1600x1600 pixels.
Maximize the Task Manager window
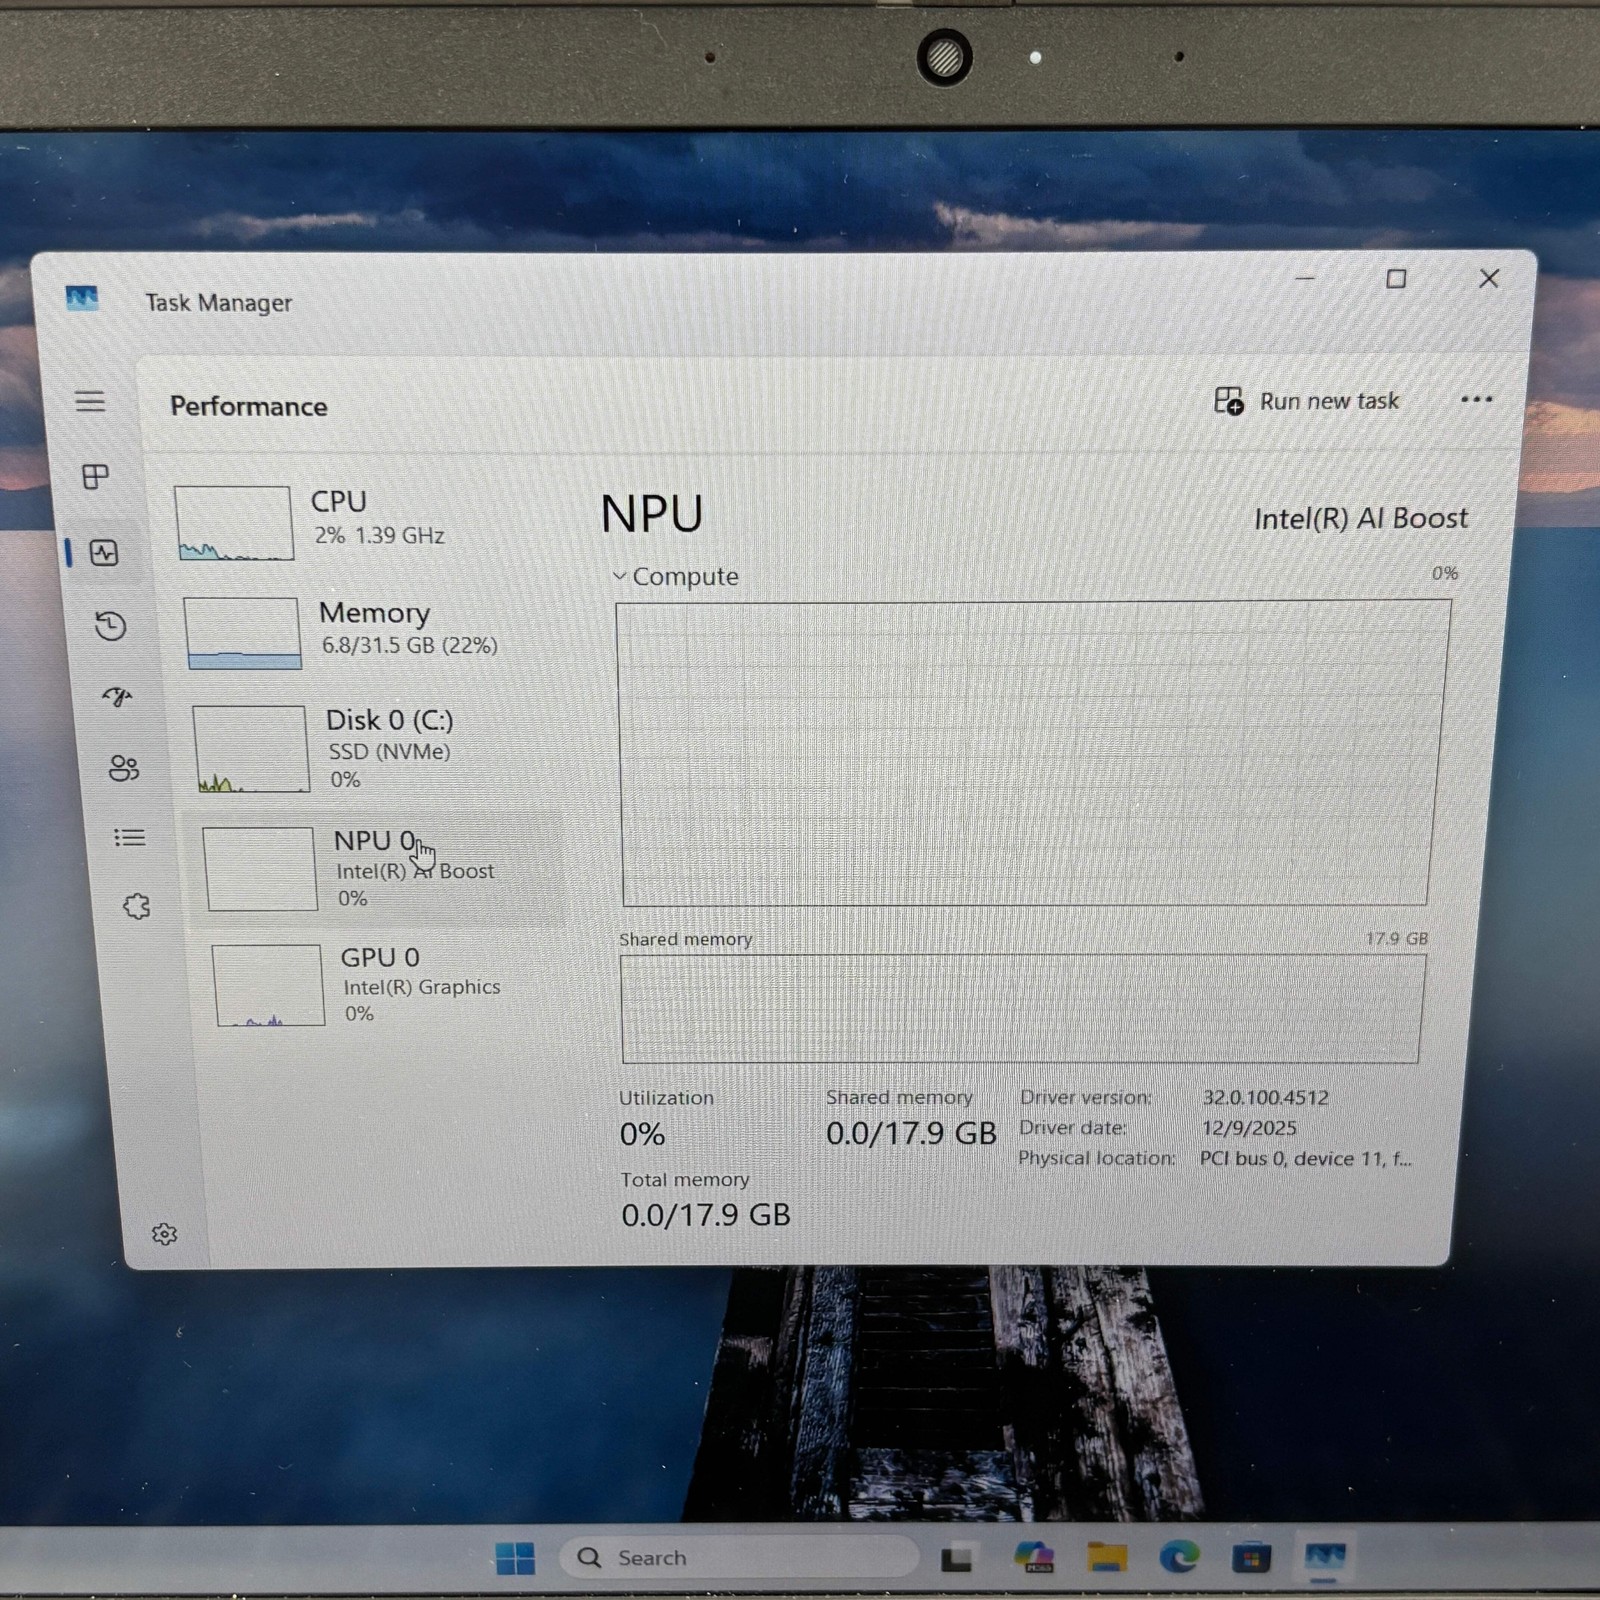coord(1396,279)
